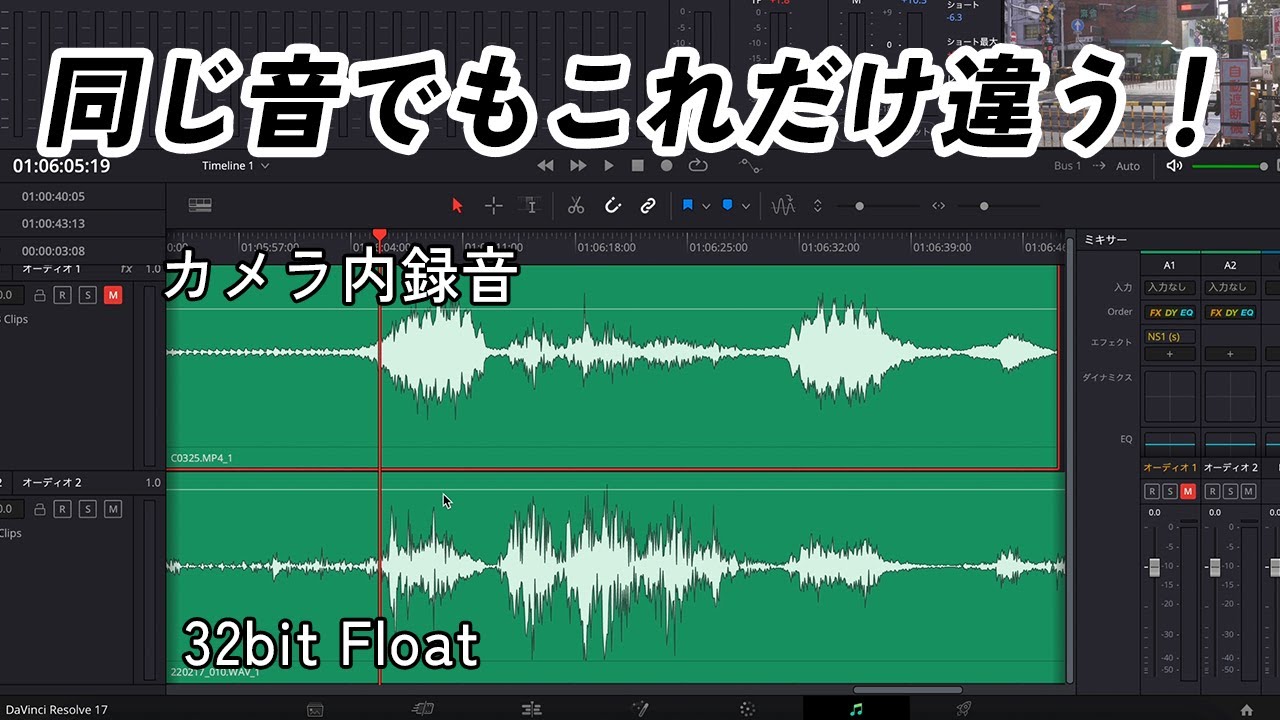Open the Timeline 1 dropdown

[236, 165]
